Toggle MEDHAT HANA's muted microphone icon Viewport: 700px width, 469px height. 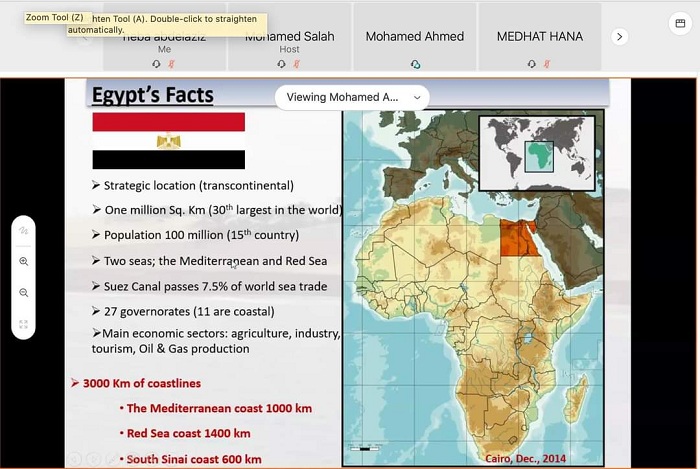point(548,64)
